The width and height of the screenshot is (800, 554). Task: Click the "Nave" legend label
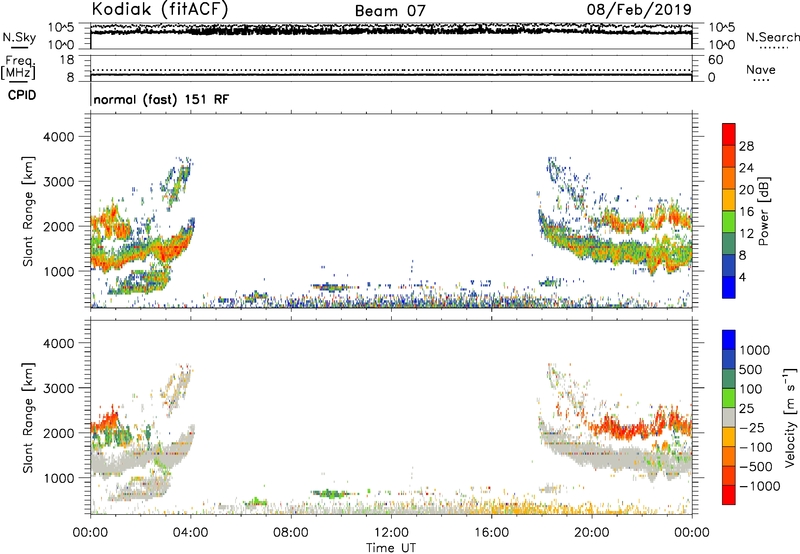761,69
